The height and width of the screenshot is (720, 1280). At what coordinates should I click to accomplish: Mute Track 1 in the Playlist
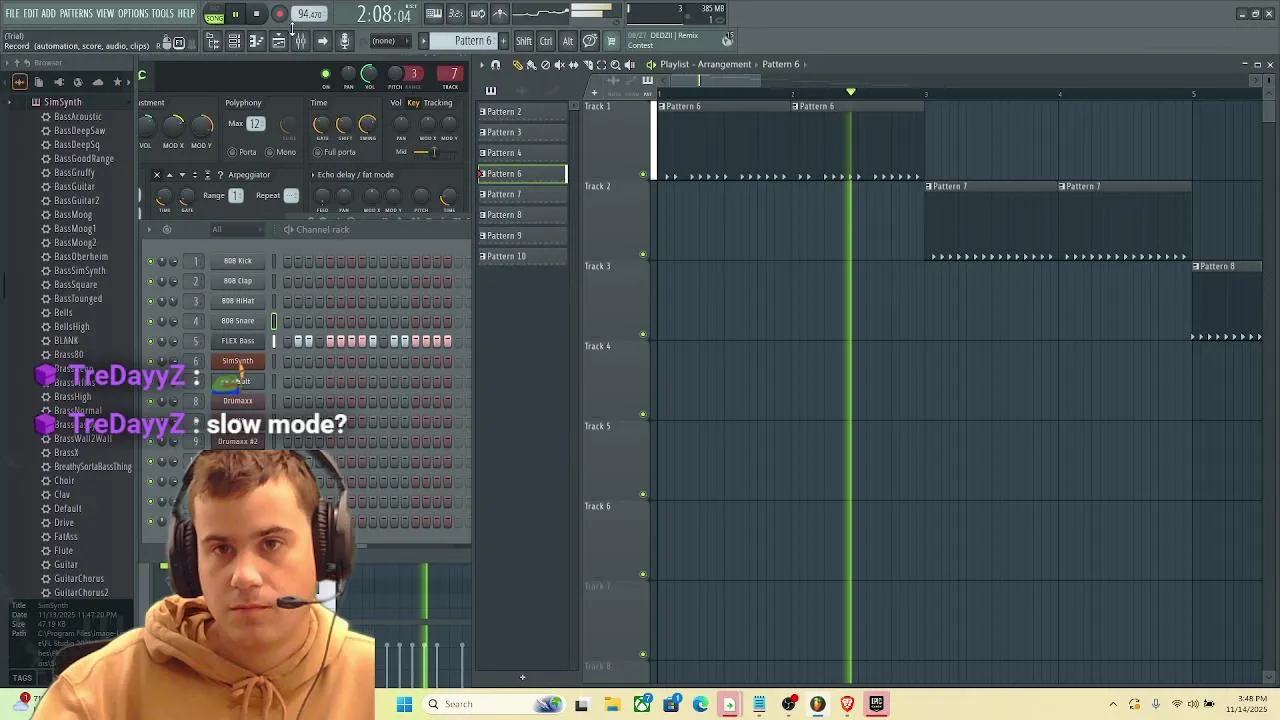click(643, 174)
